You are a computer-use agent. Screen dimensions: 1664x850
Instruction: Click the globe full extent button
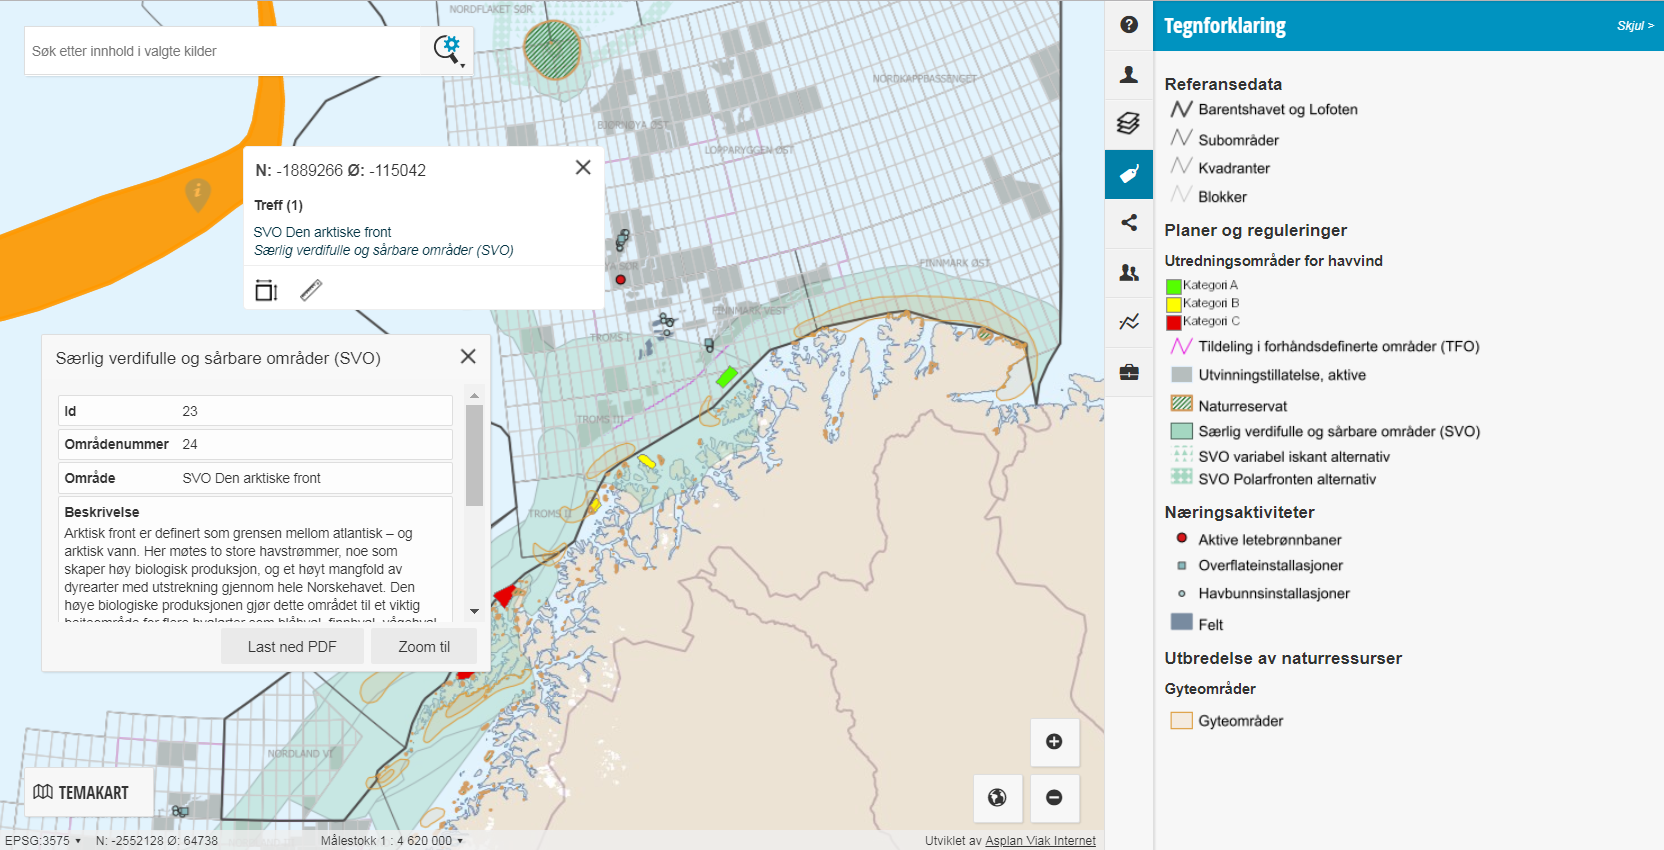coord(997,798)
